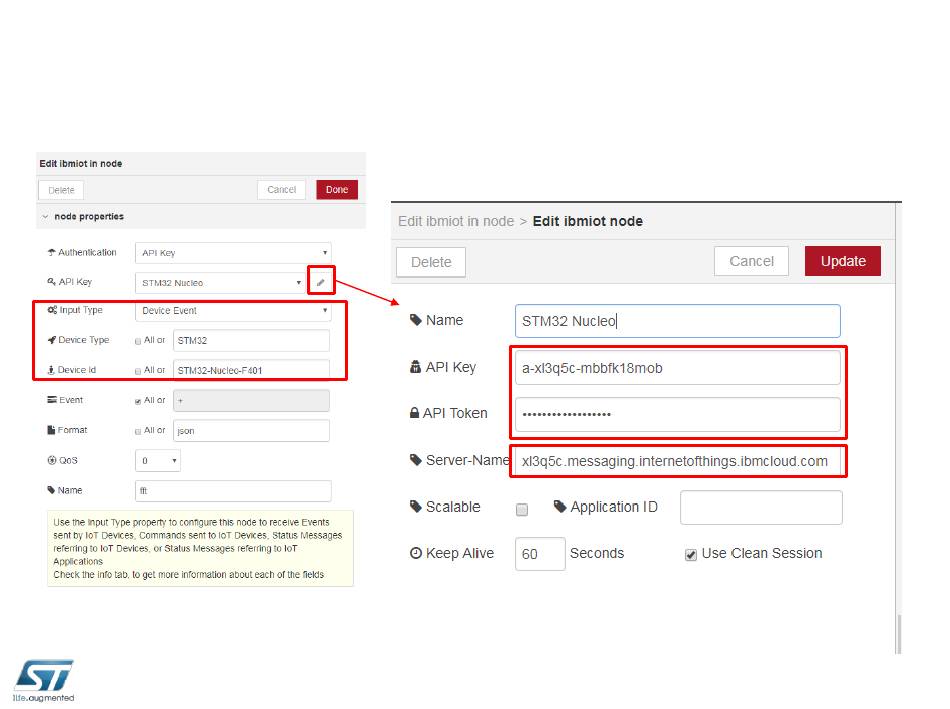Click the tag icon beside Server-Name
Screen dimensions: 950x709
[416, 459]
